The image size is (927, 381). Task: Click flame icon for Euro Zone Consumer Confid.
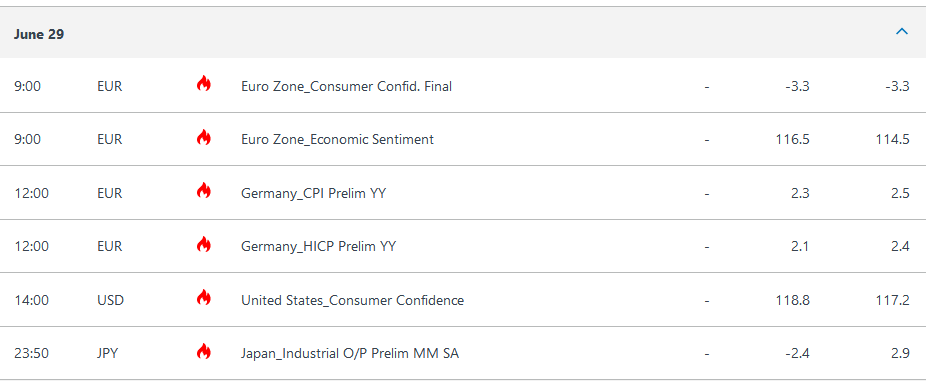pyautogui.click(x=203, y=84)
